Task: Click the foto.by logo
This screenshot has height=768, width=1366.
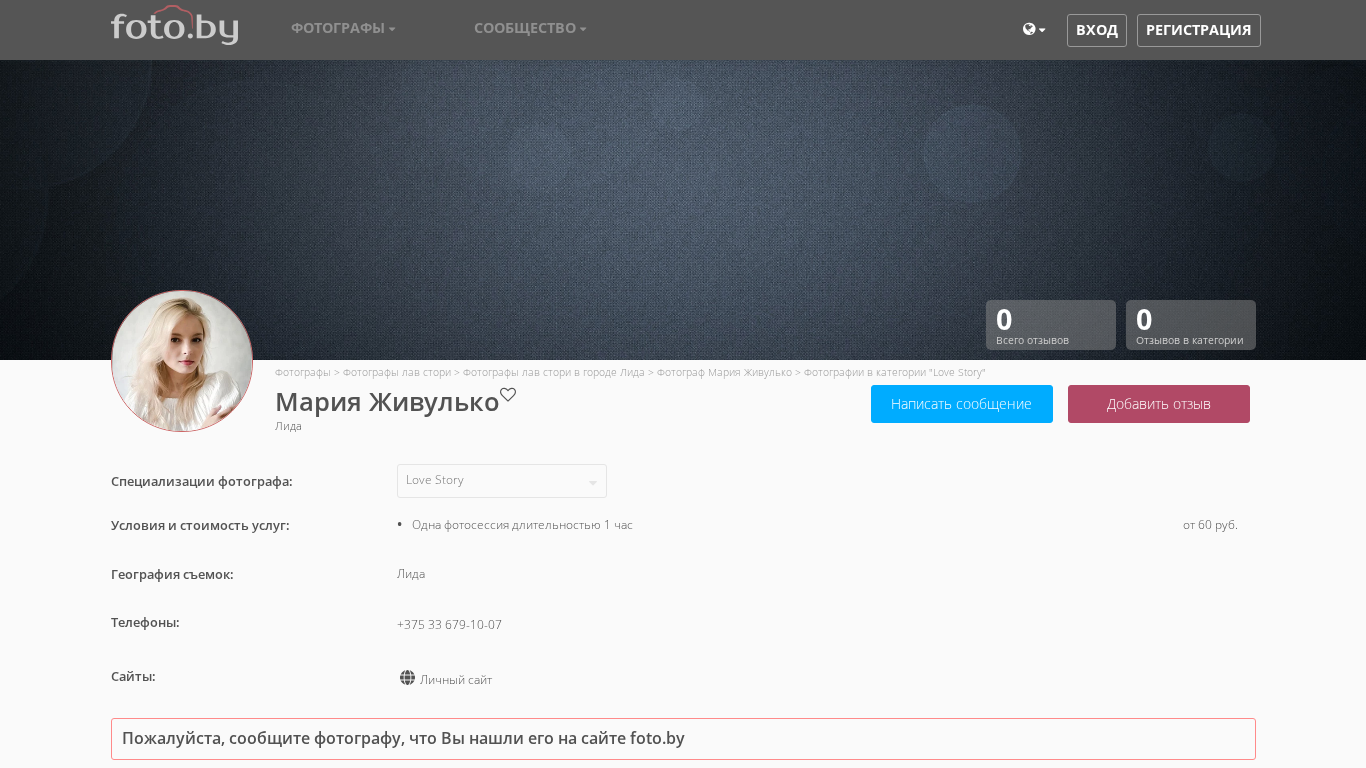Action: click(174, 27)
